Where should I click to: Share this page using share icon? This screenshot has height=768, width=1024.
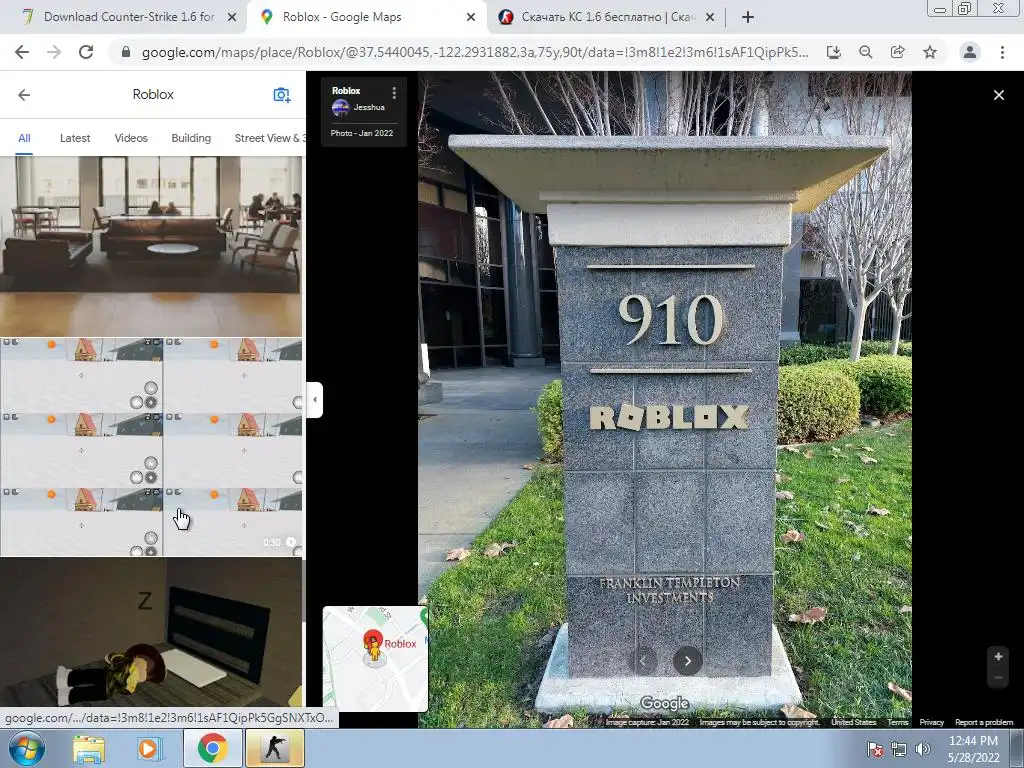[898, 52]
